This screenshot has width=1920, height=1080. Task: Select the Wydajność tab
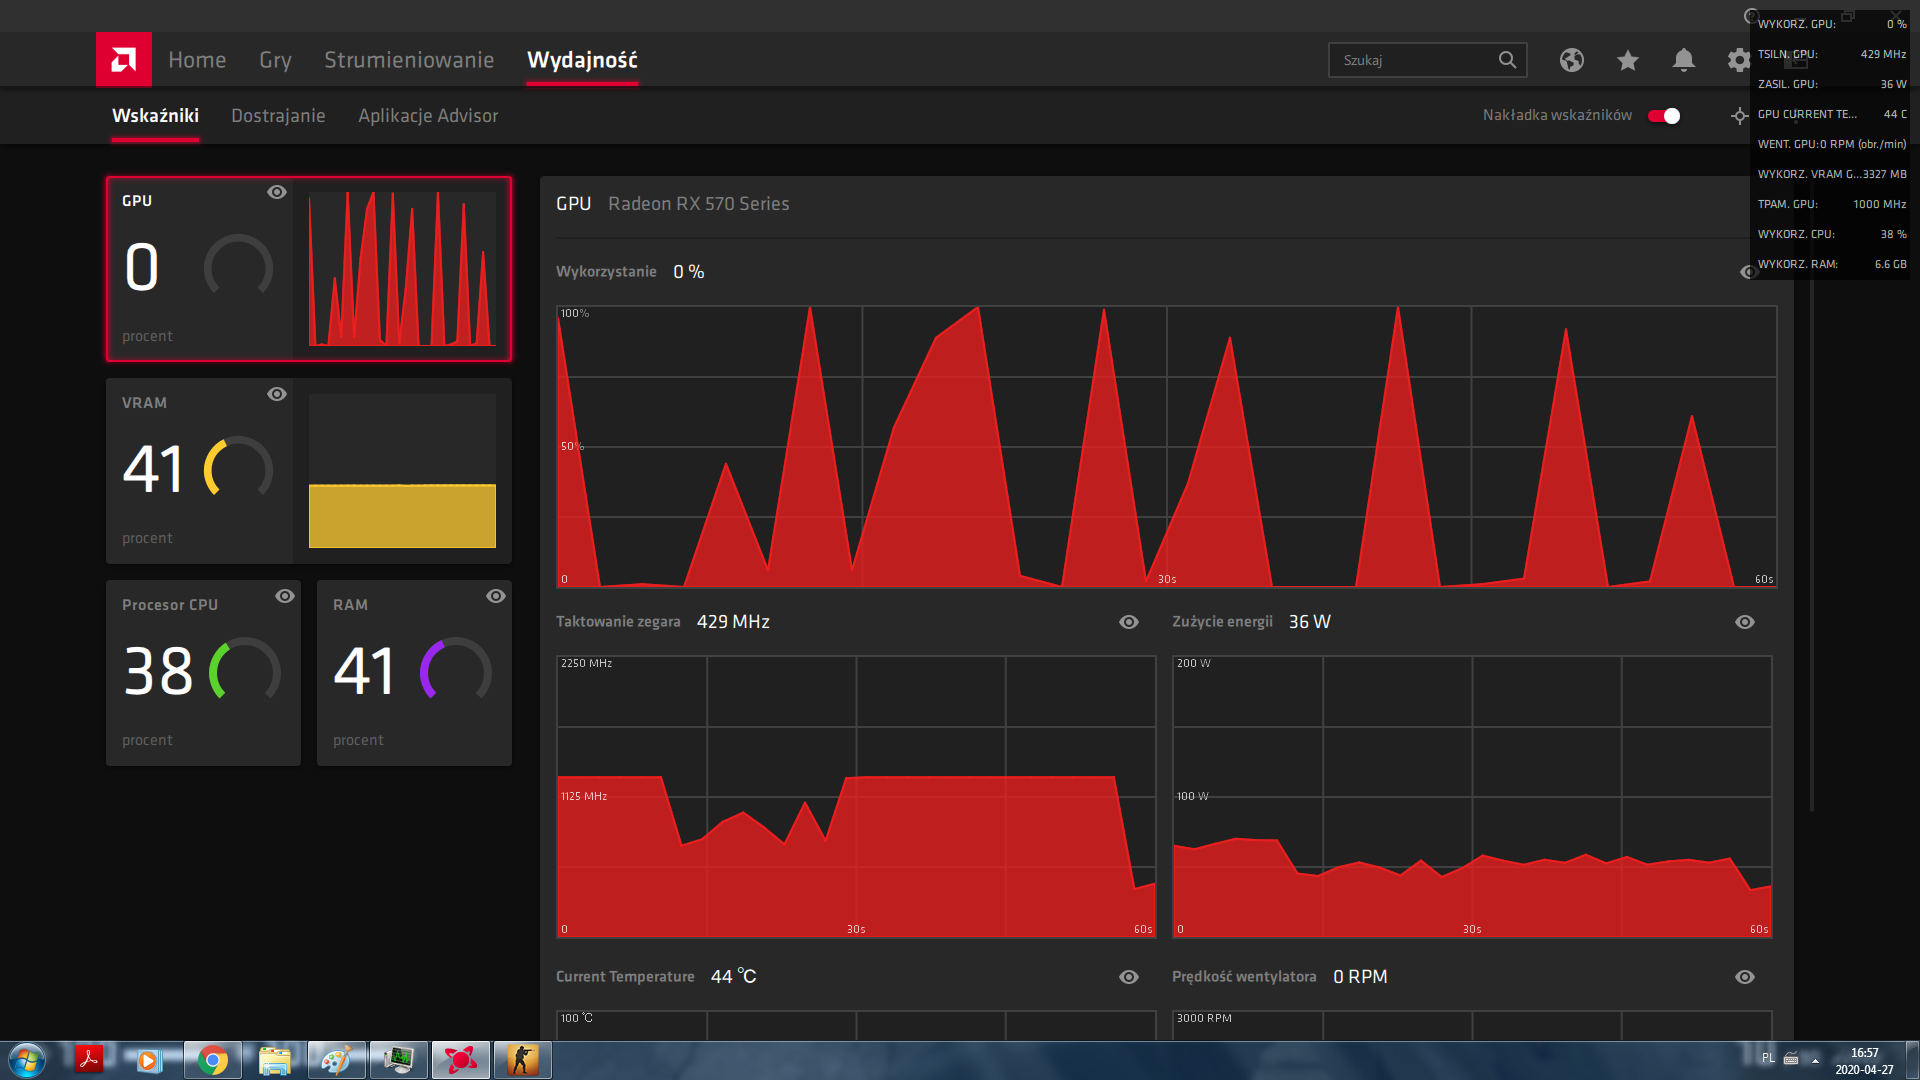(x=582, y=60)
